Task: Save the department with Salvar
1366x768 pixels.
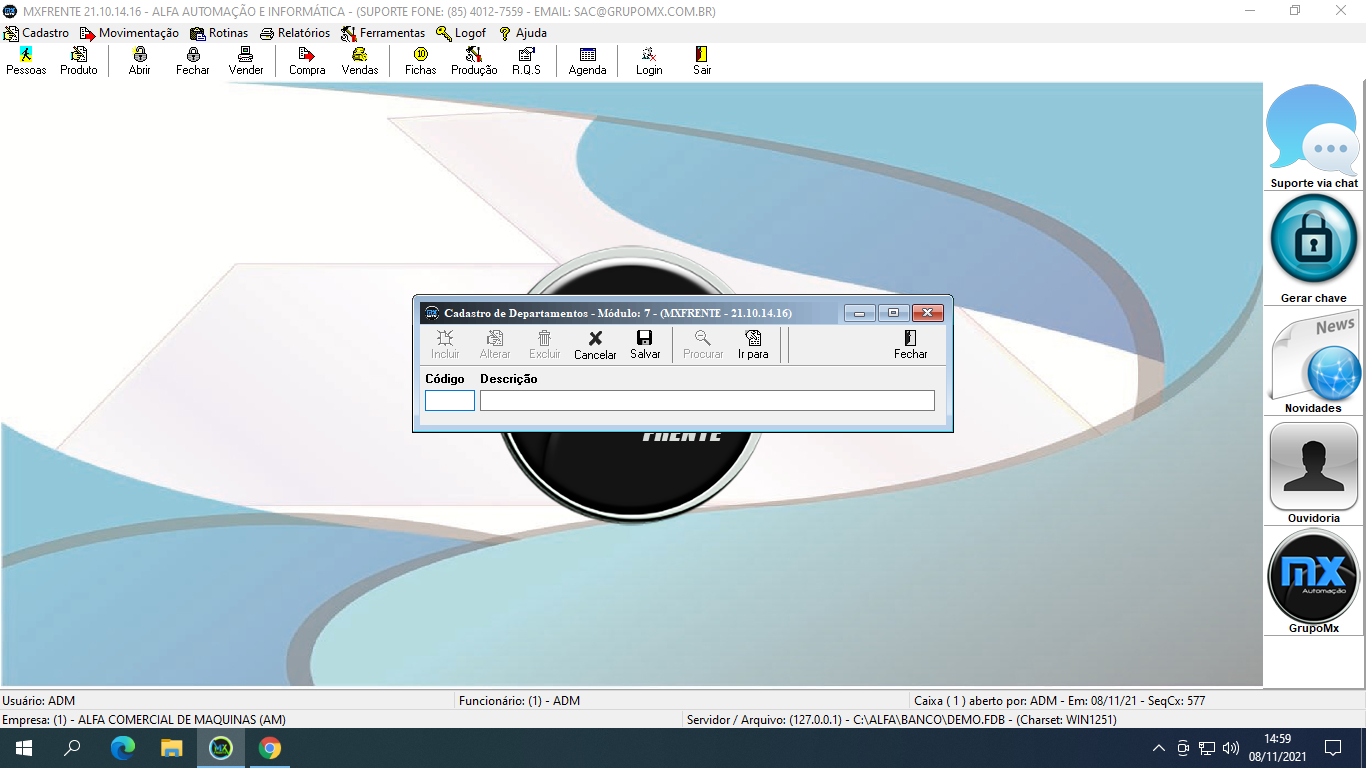Action: click(645, 344)
